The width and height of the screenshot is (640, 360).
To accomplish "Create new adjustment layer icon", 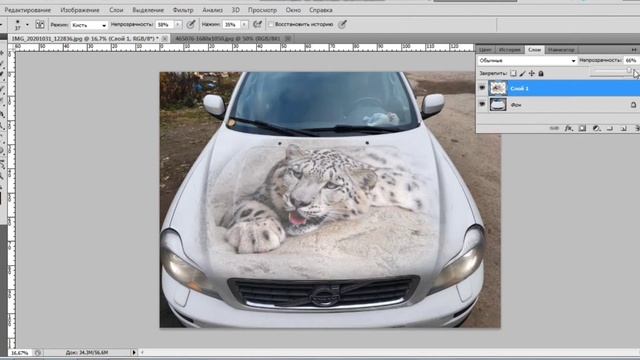I will (596, 128).
